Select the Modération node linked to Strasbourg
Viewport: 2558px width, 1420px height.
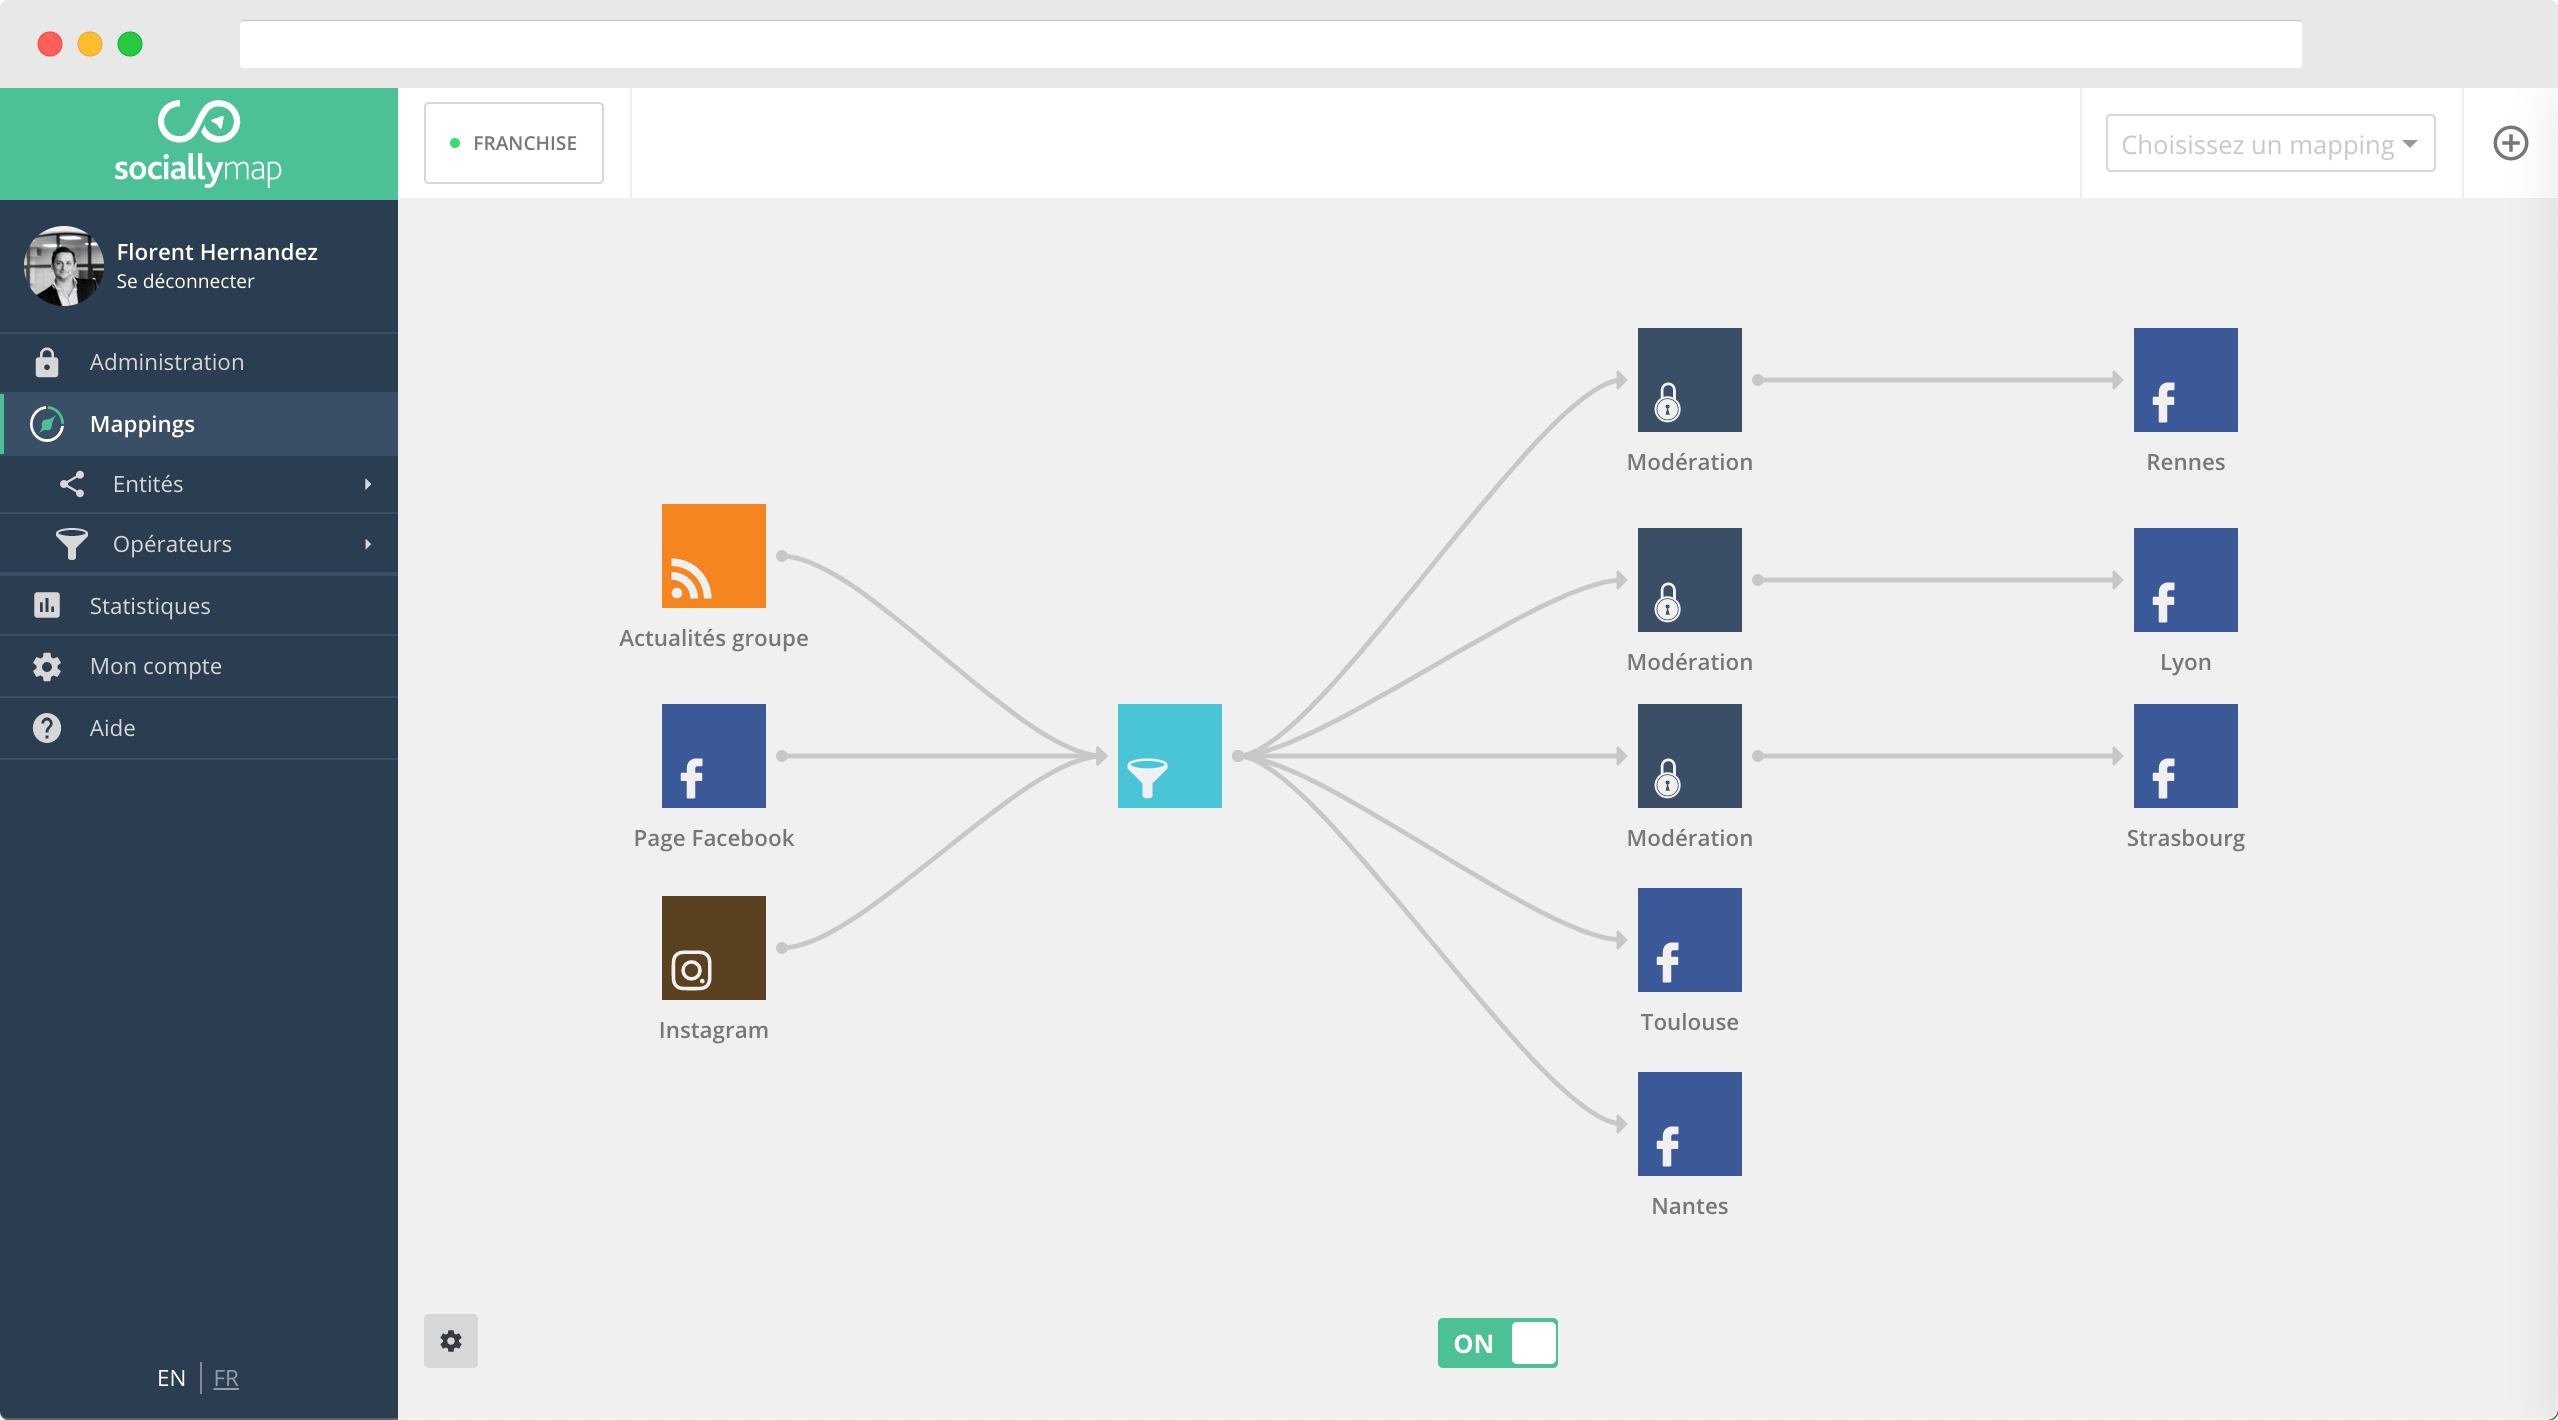click(x=1690, y=756)
